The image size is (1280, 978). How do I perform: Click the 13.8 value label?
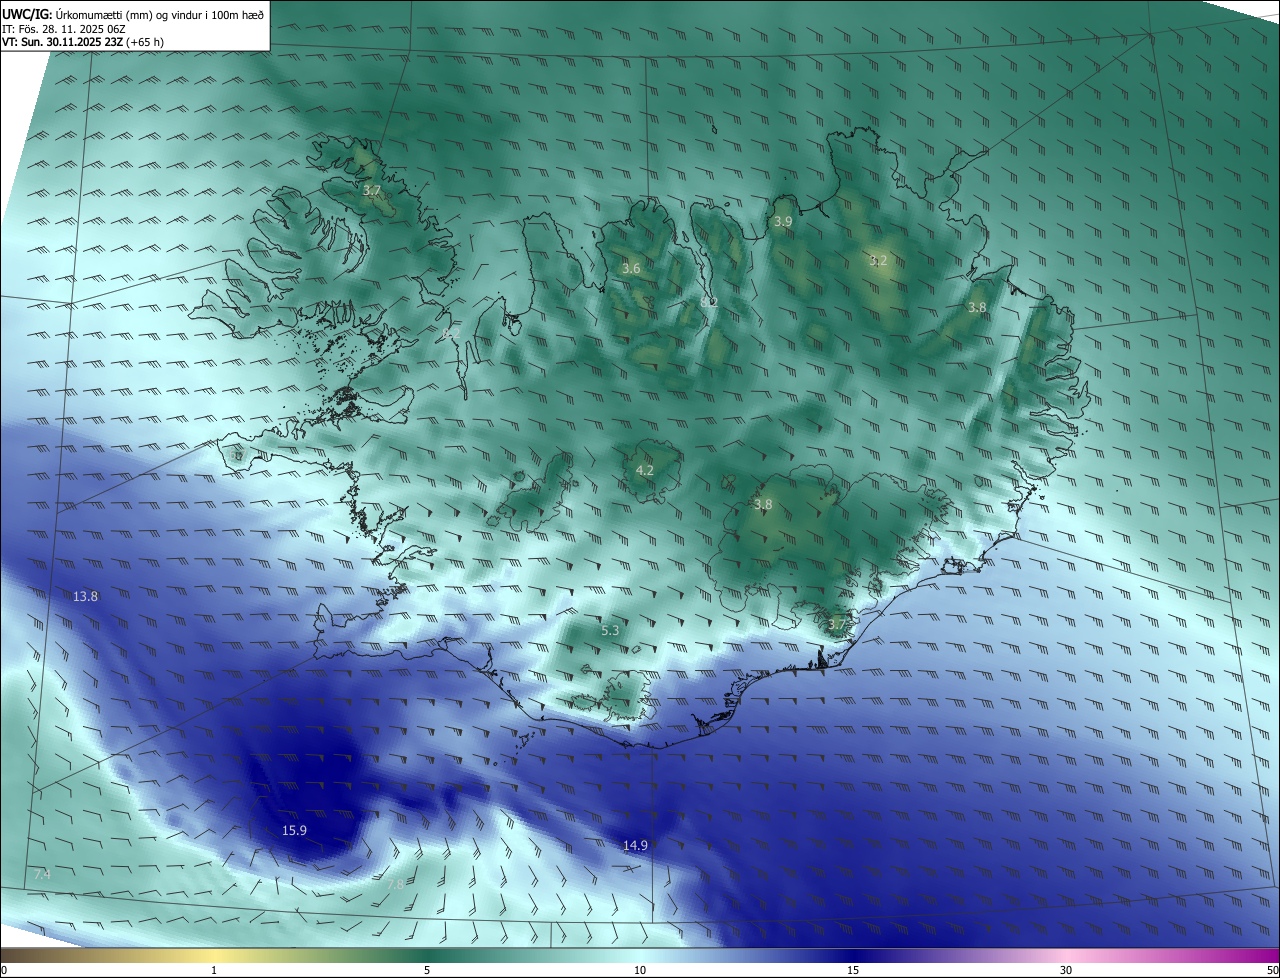pyautogui.click(x=86, y=597)
